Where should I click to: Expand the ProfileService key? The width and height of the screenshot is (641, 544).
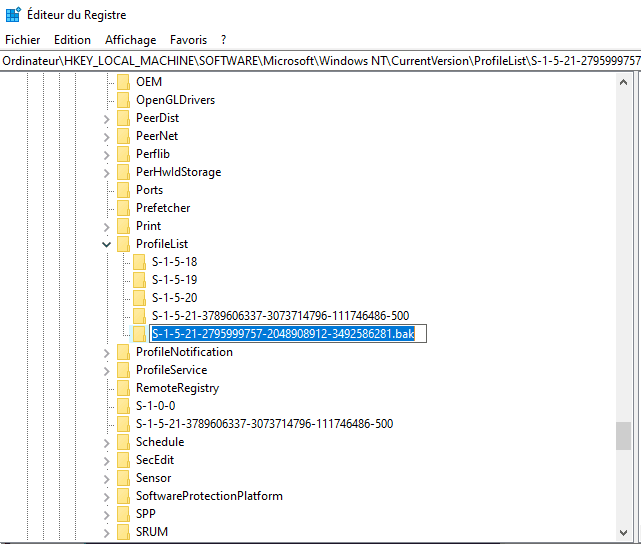pos(107,371)
